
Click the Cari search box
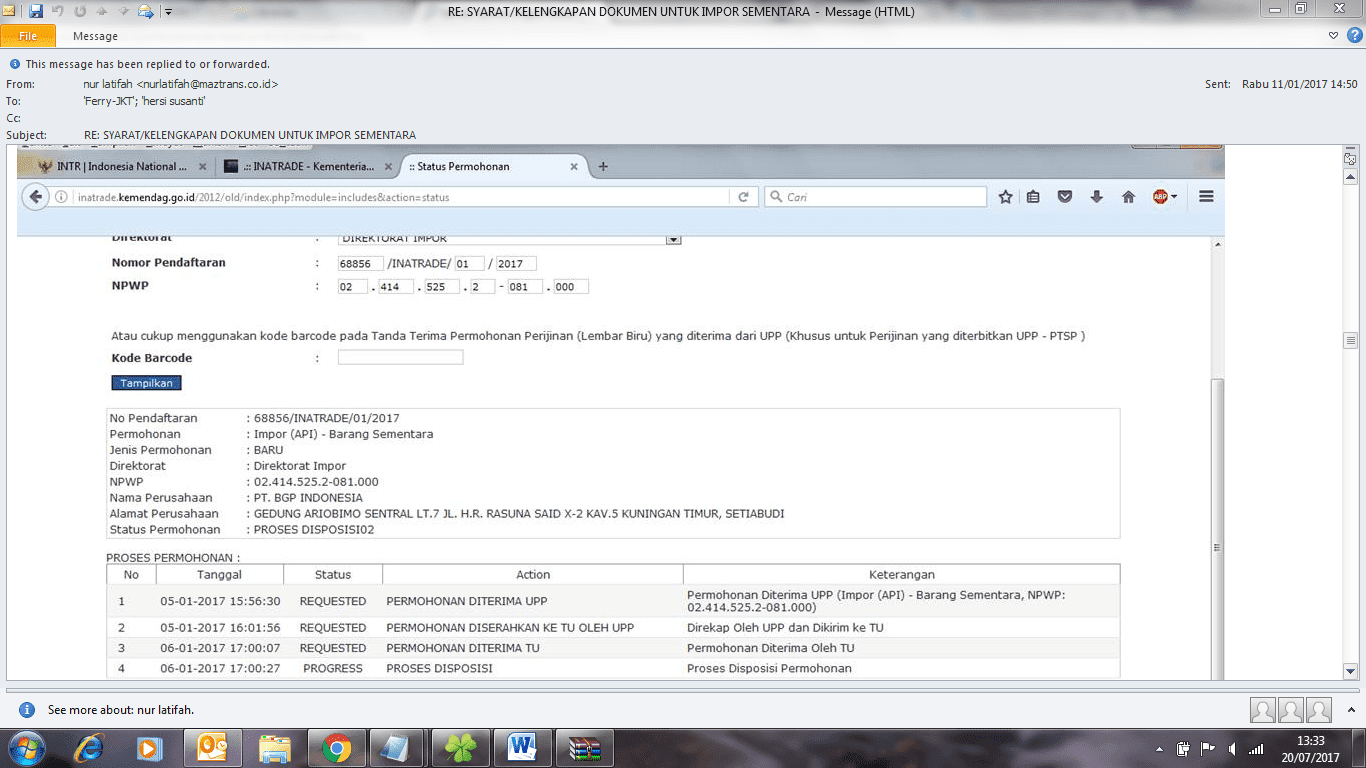pos(876,197)
